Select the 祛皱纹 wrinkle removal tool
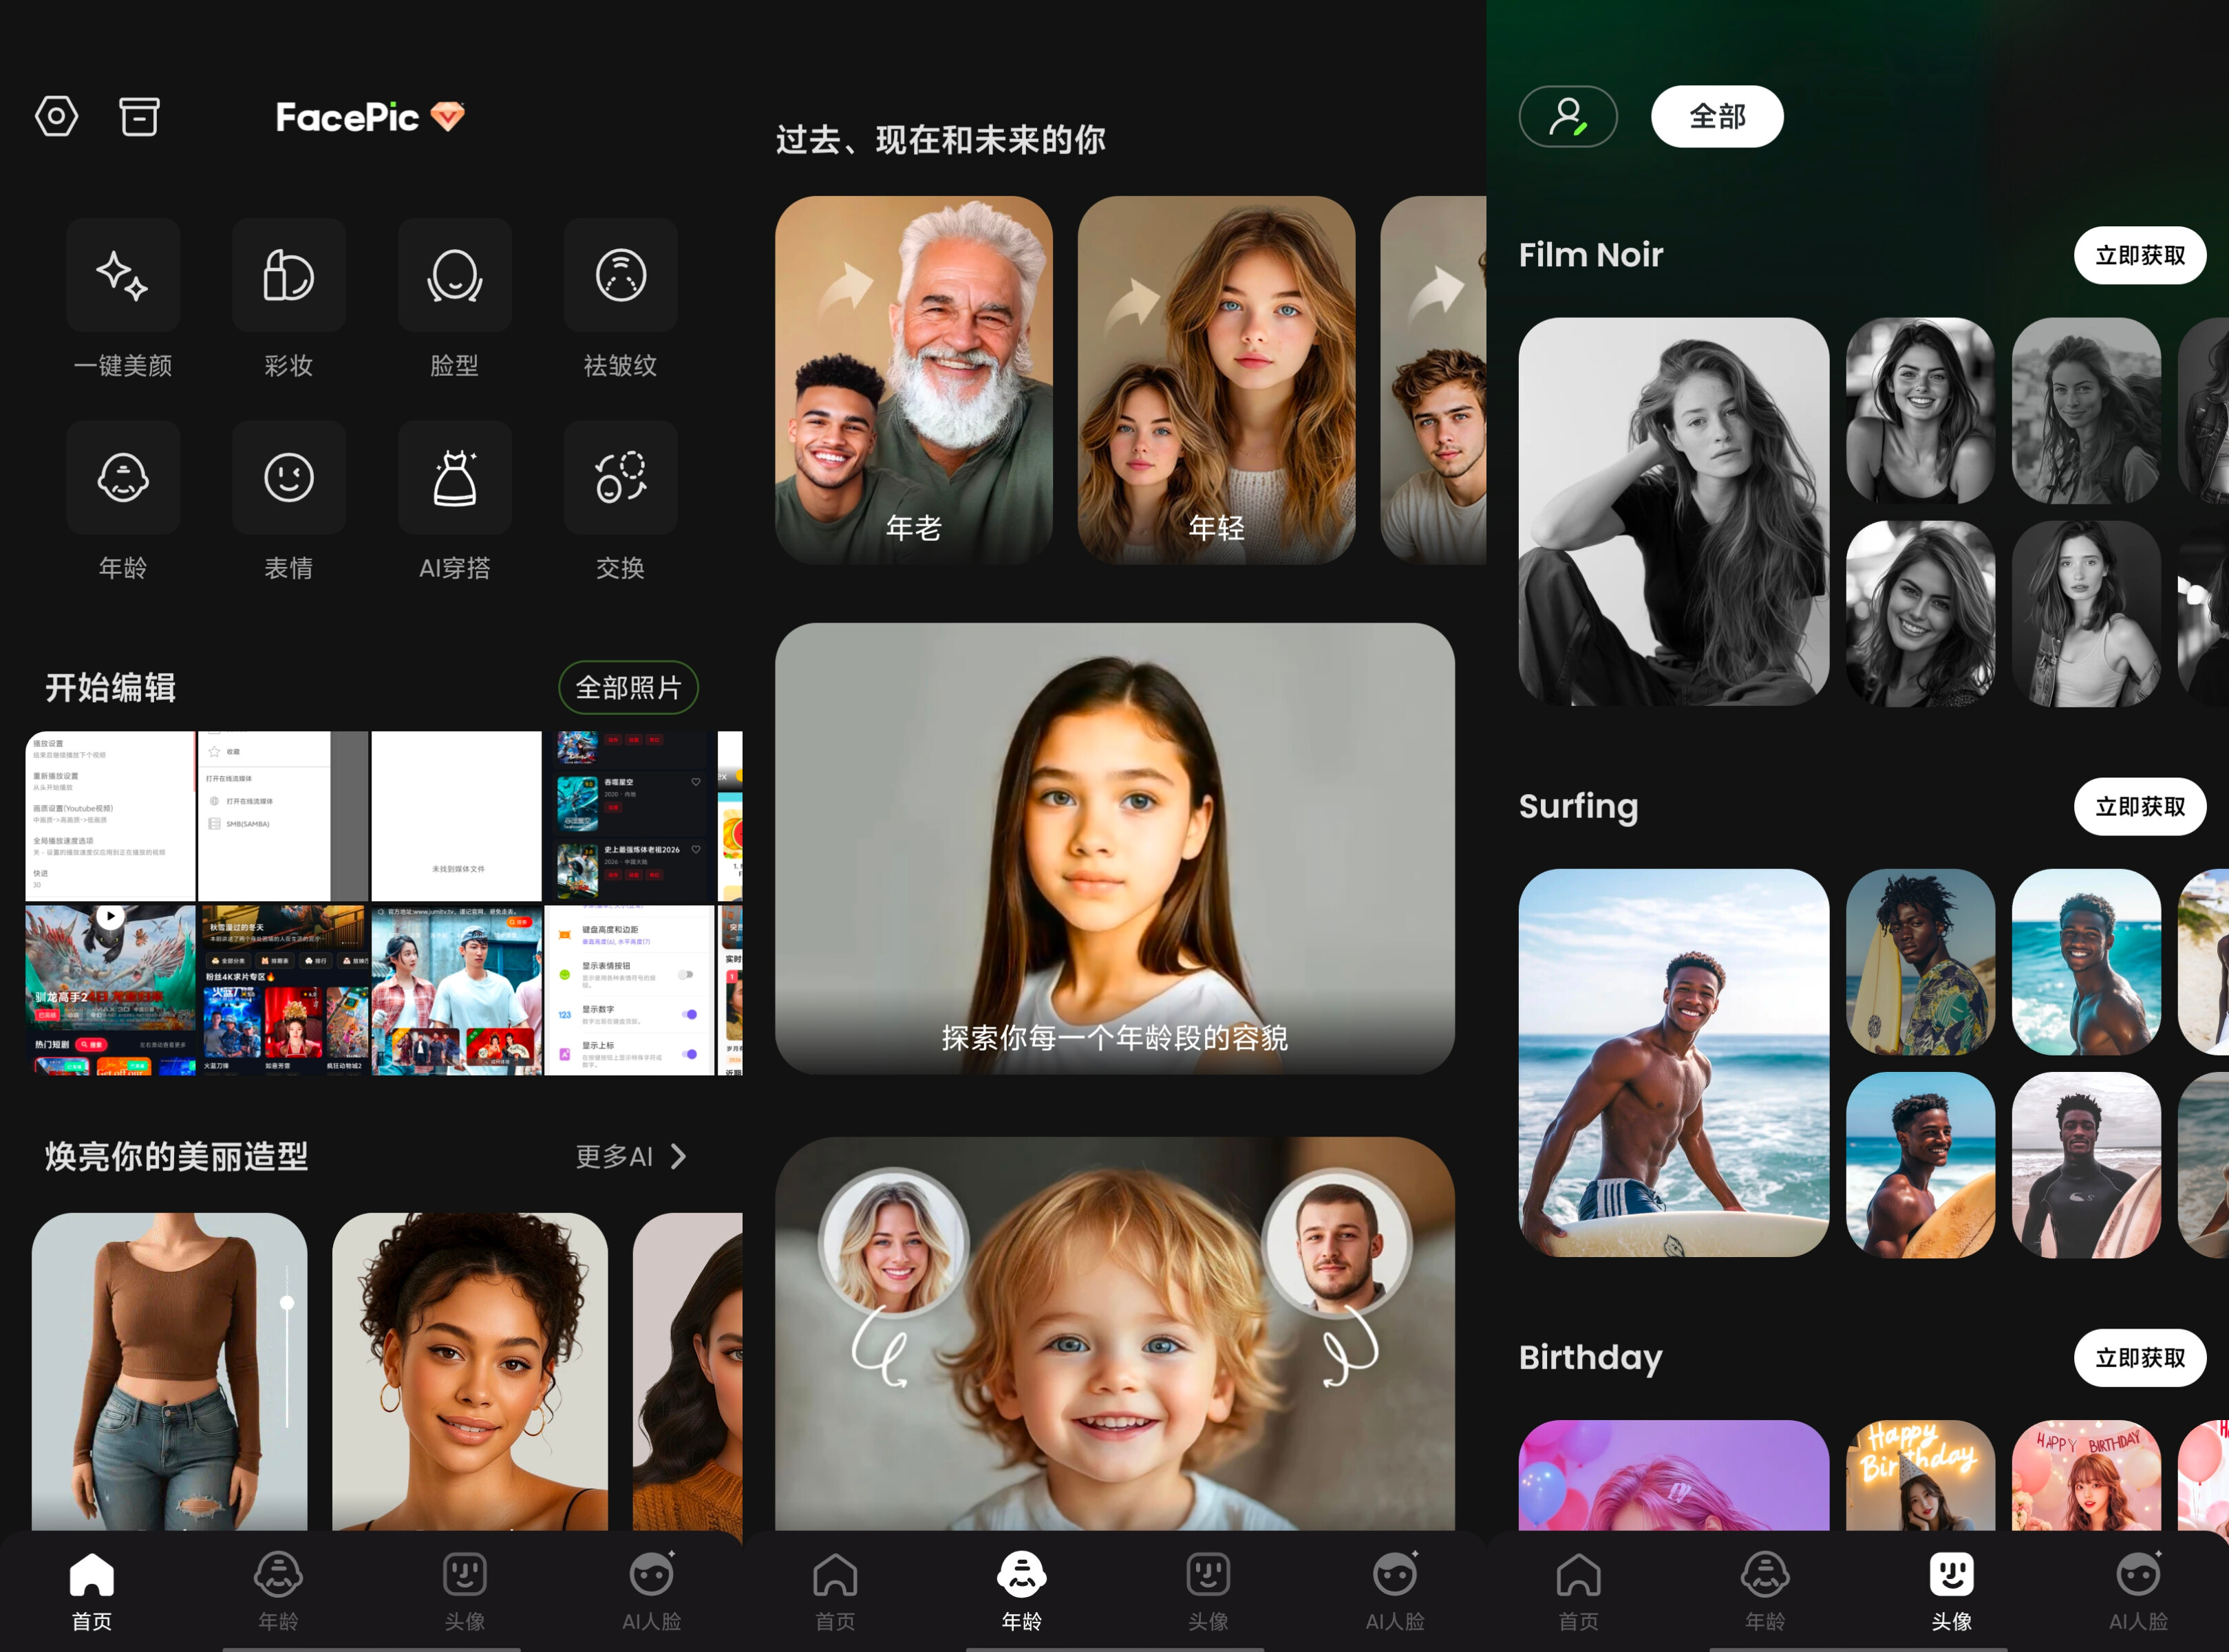The height and width of the screenshot is (1652, 2229). pyautogui.click(x=620, y=276)
